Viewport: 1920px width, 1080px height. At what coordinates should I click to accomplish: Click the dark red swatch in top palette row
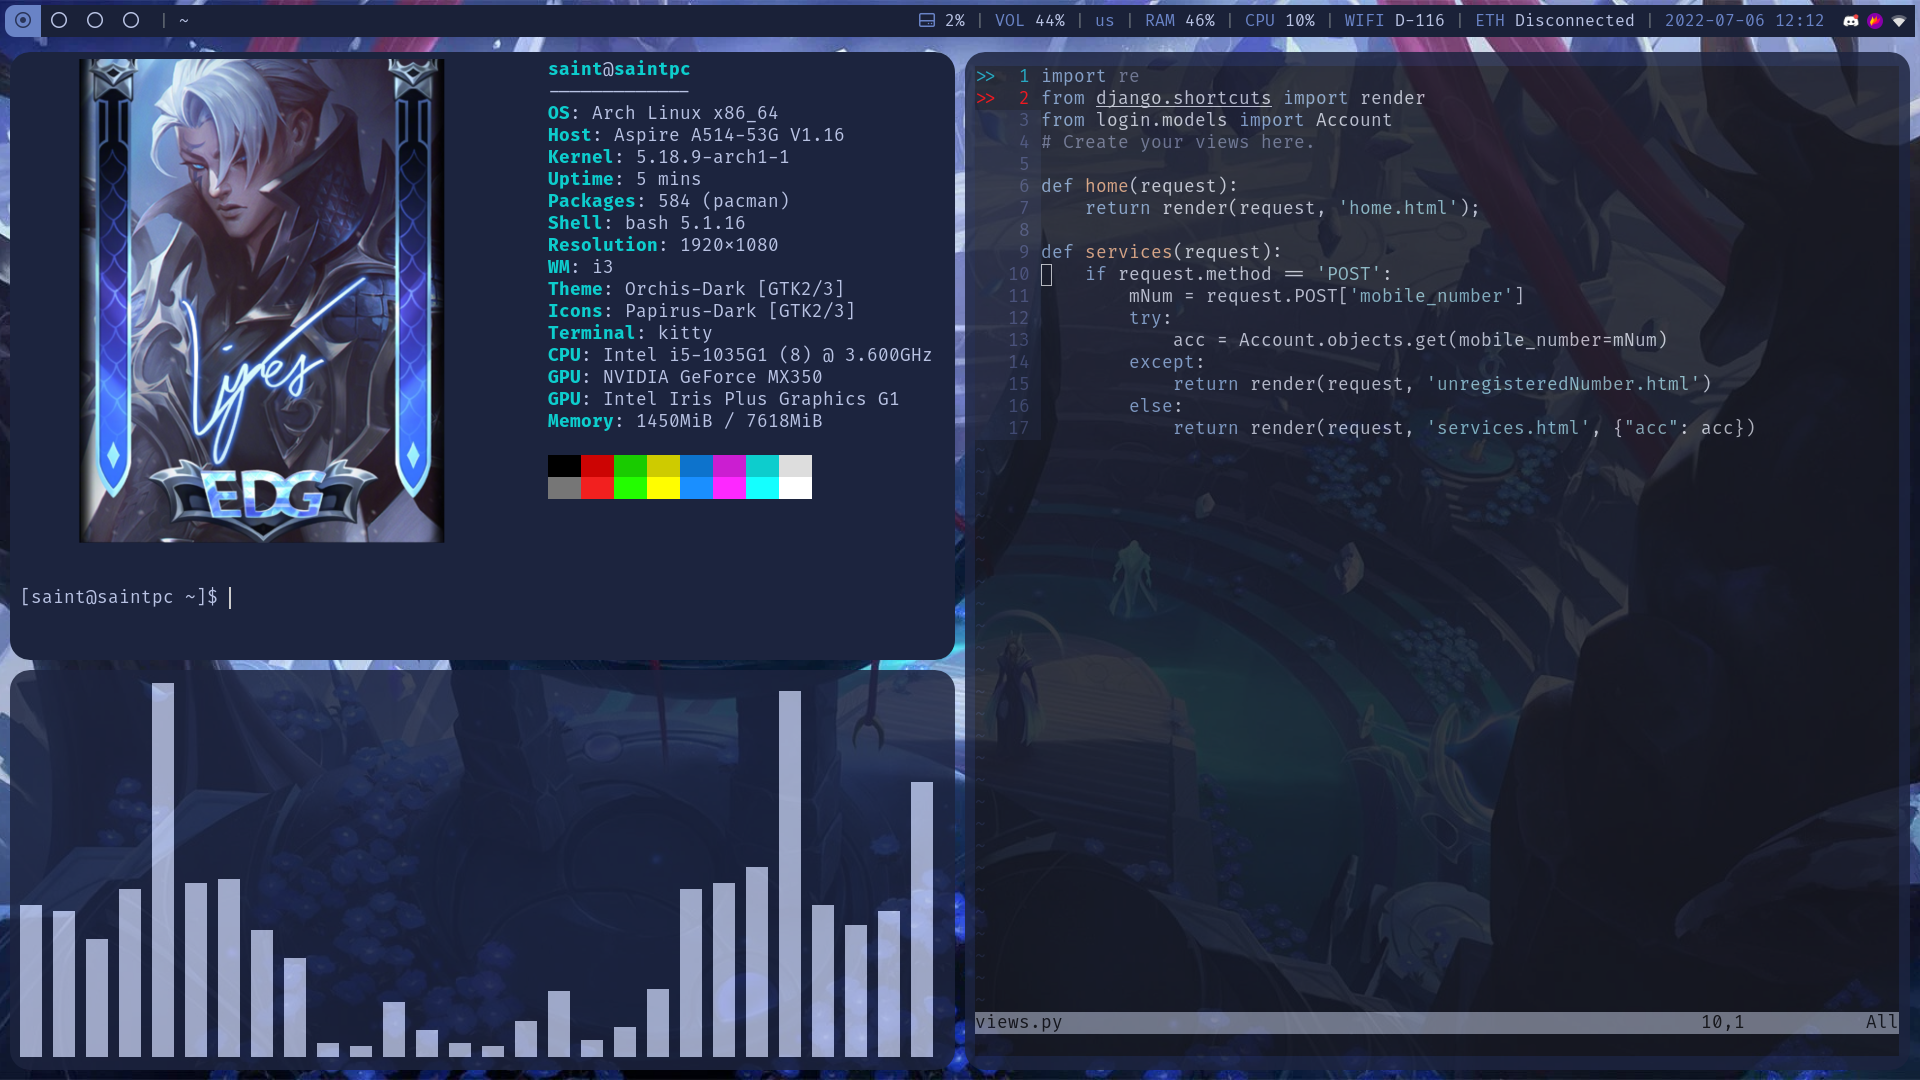pos(597,466)
